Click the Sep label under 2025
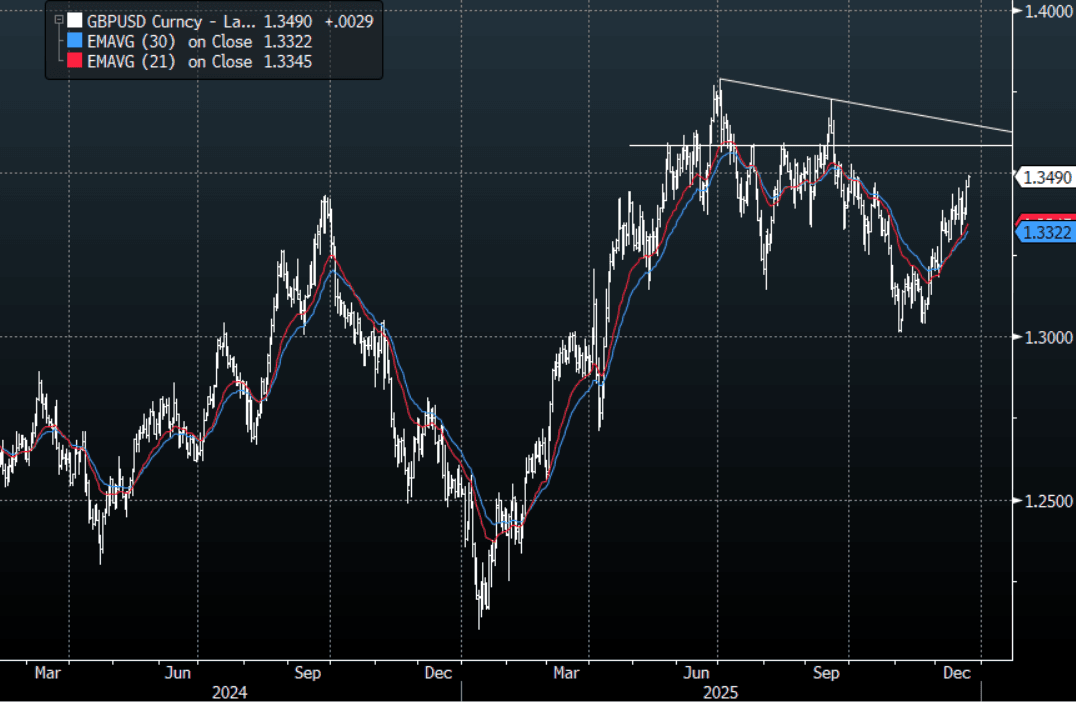This screenshot has width=1076, height=702. pos(824,673)
